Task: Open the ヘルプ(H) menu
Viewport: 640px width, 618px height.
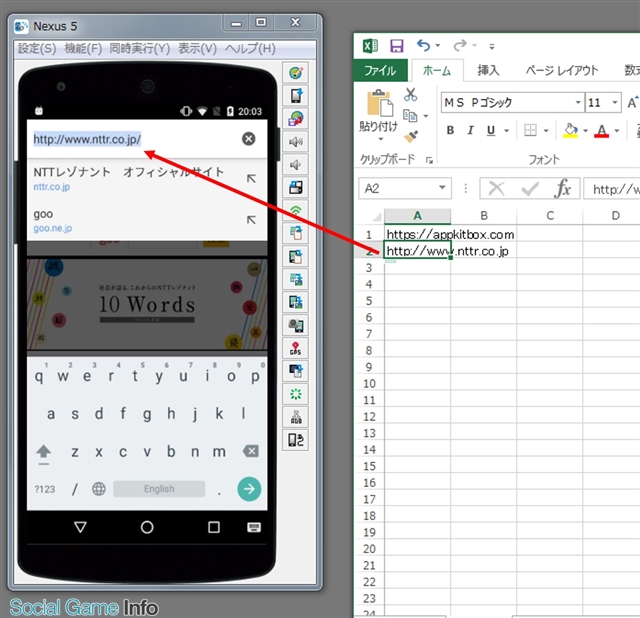Action: point(250,49)
